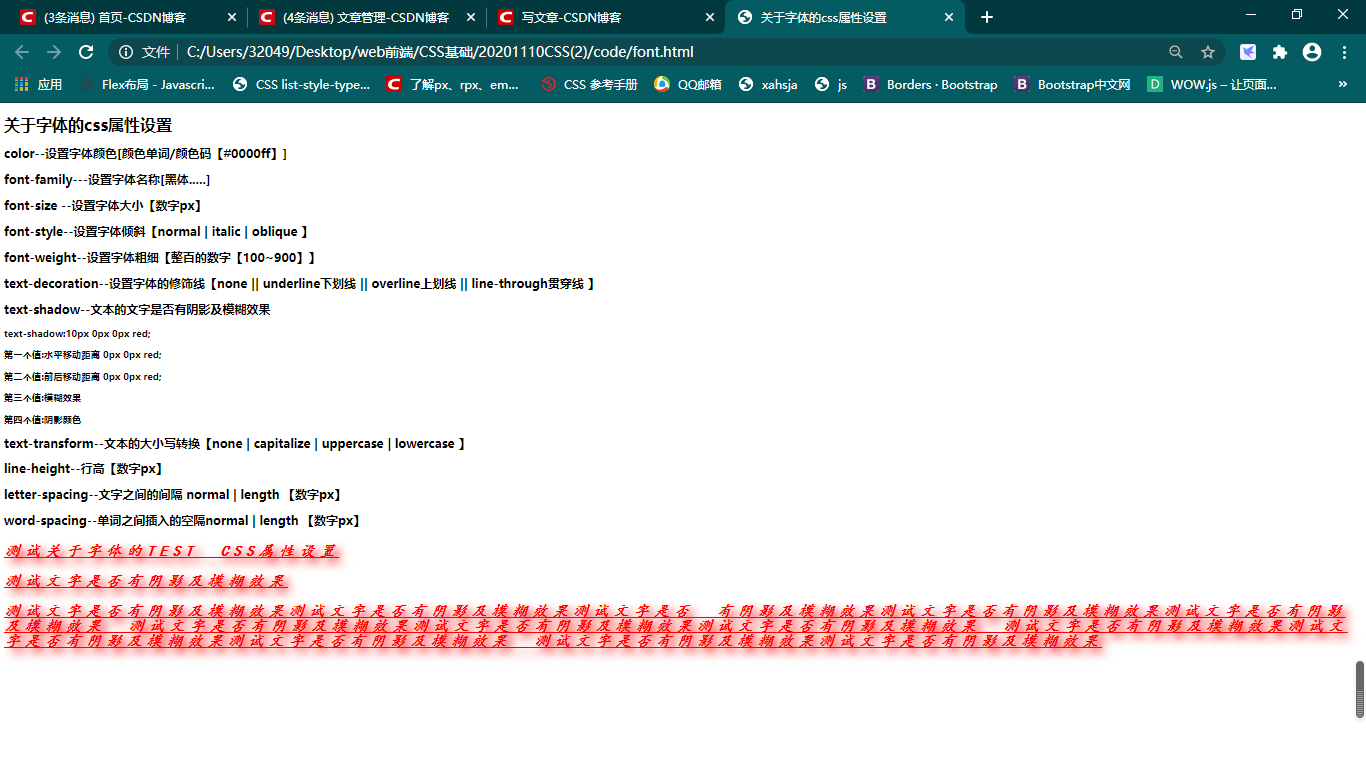
Task: Open the Bootstrap中文网 bookmark
Action: (1072, 85)
